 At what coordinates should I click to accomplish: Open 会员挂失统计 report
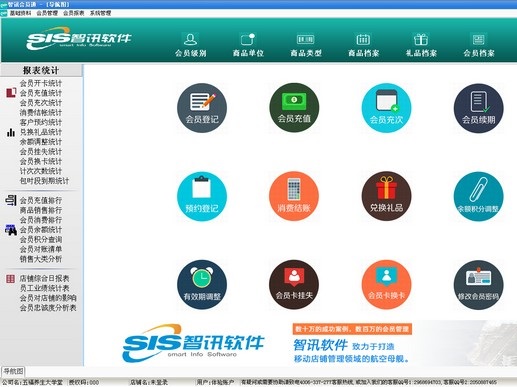click(x=41, y=151)
